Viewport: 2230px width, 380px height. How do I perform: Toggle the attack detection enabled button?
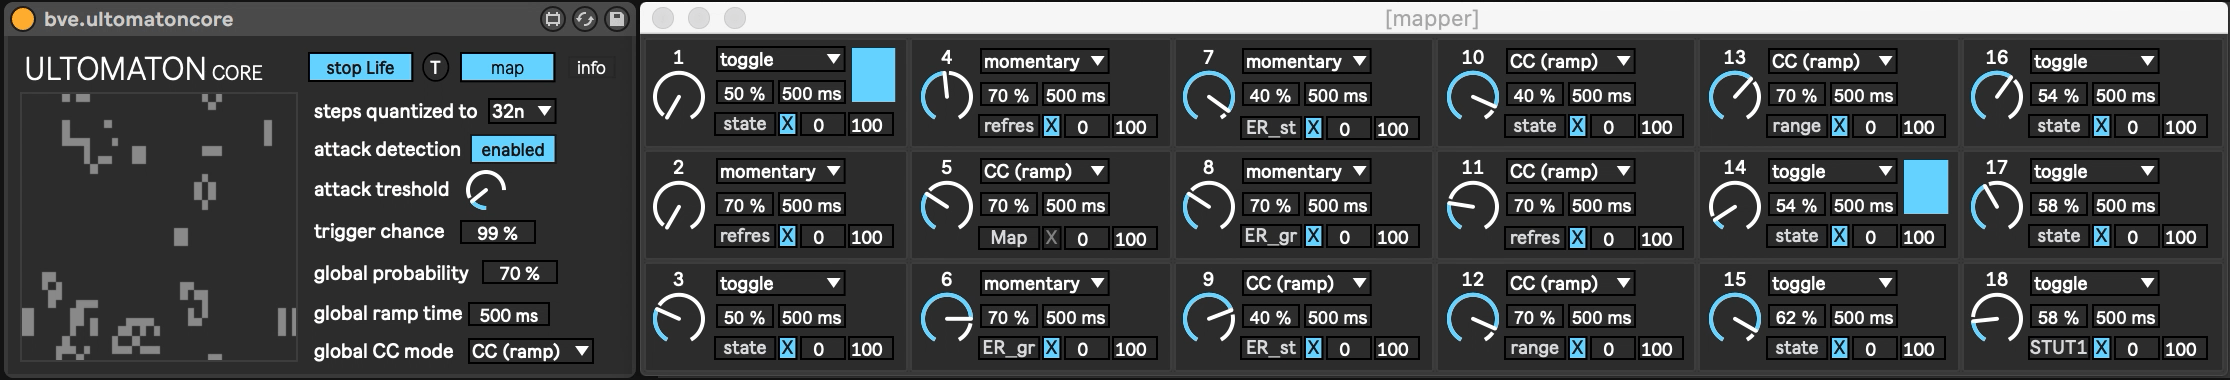point(513,150)
